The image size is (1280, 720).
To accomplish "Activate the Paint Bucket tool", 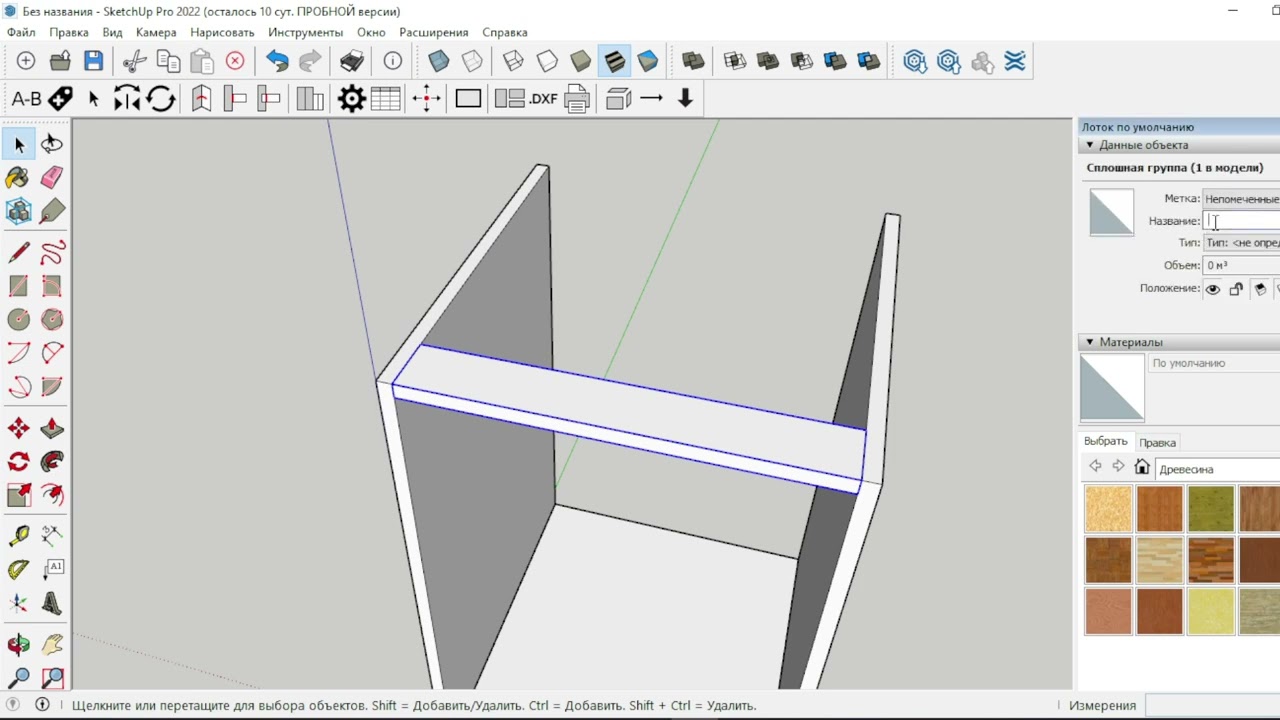I will [18, 177].
